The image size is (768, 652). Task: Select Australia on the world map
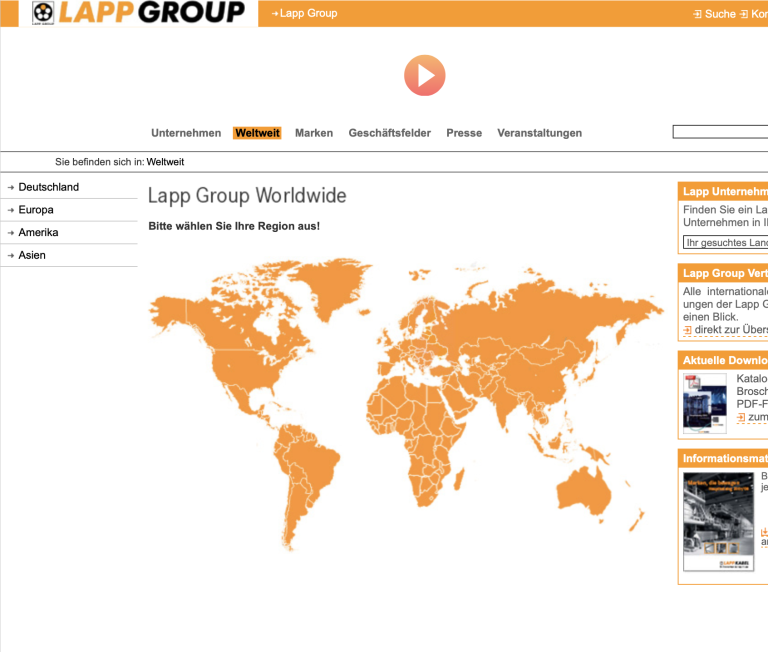click(584, 490)
